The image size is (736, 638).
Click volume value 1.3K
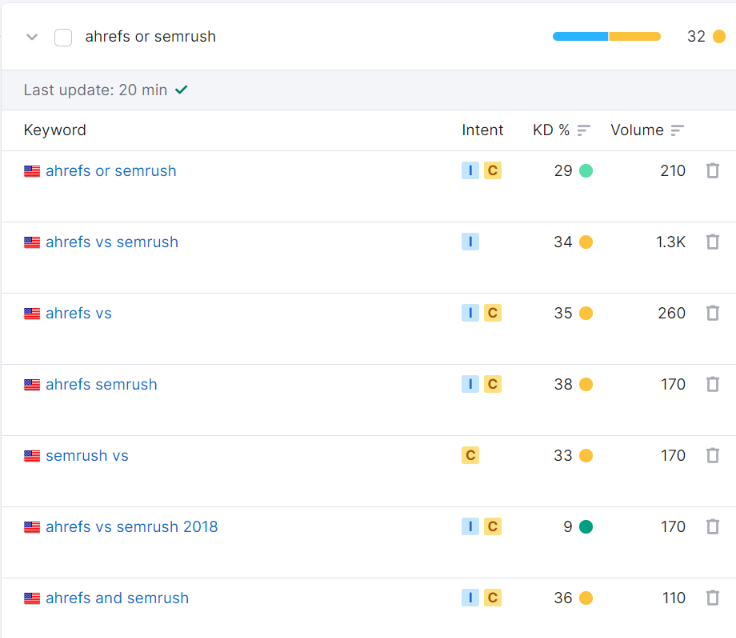pos(671,242)
